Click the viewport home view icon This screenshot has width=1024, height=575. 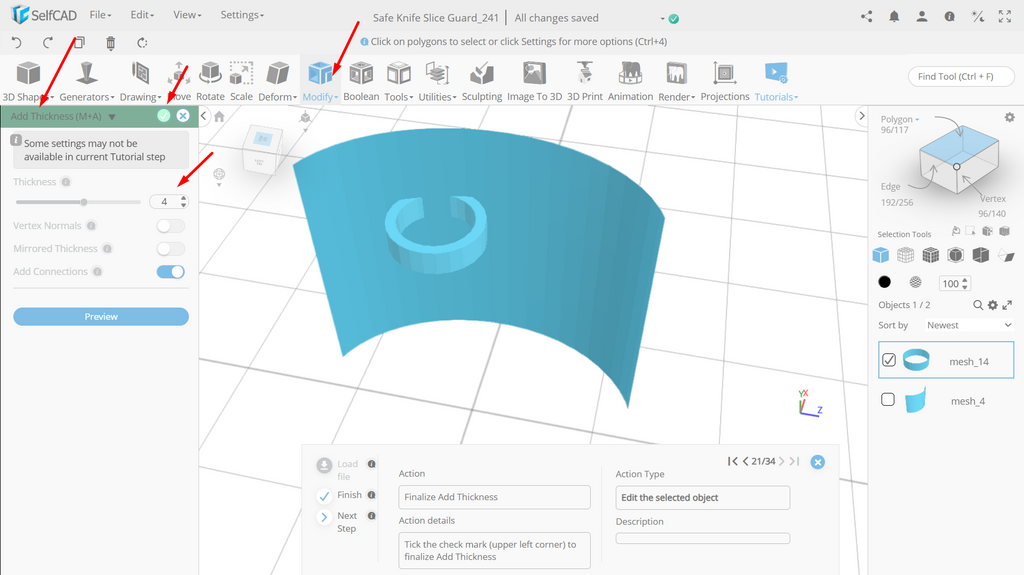(219, 117)
